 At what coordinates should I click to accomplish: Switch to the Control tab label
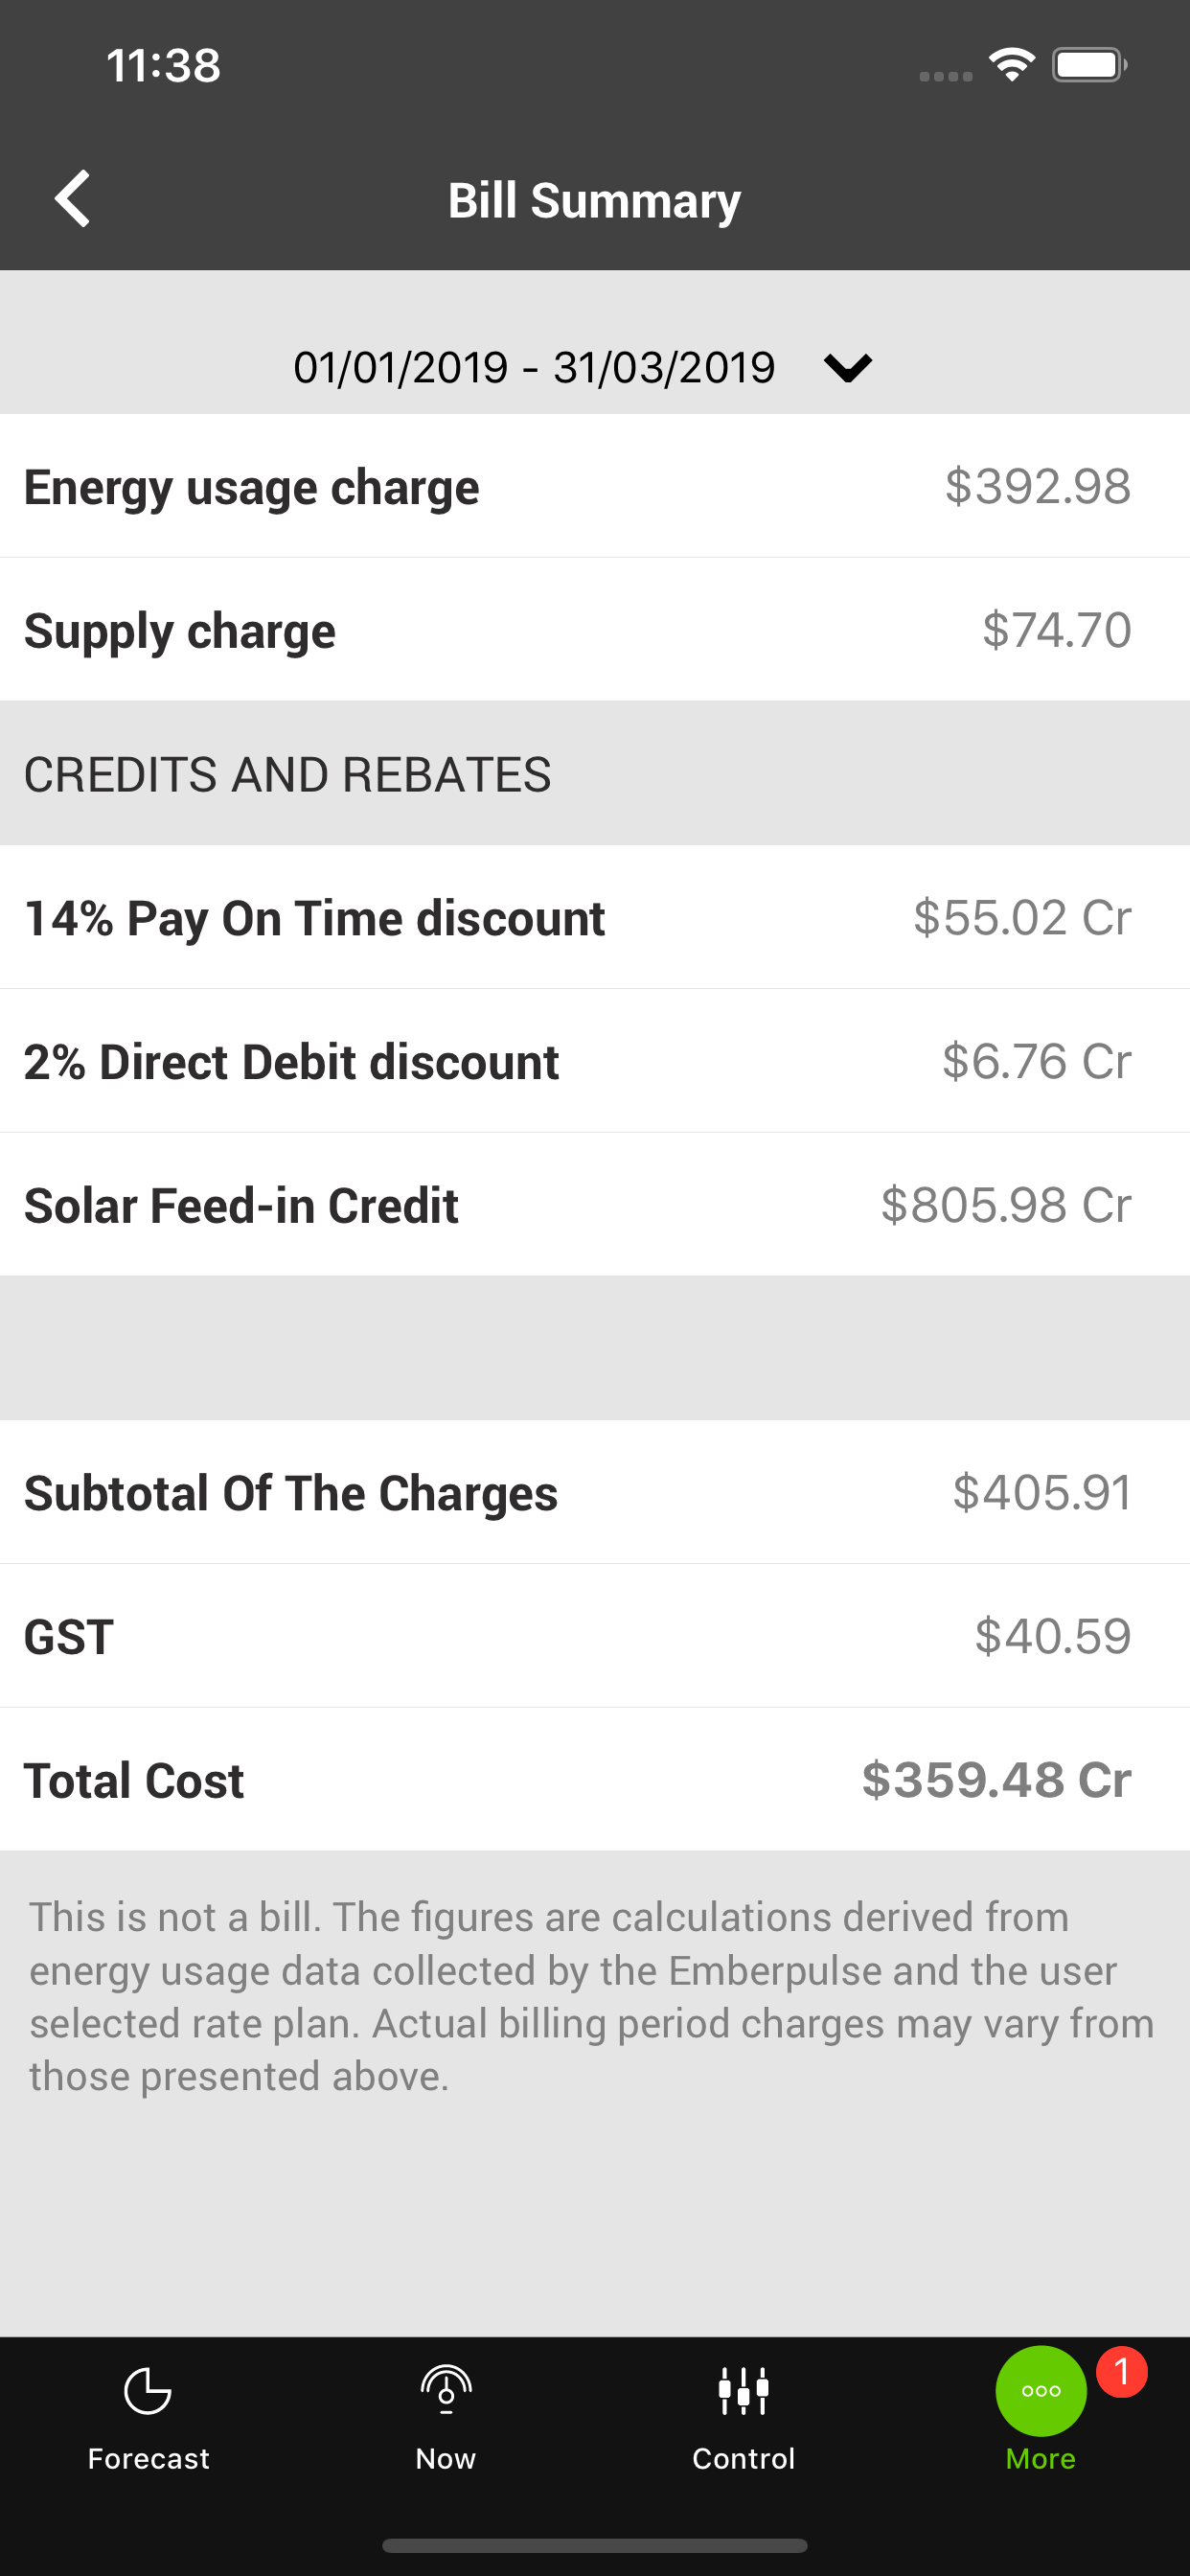click(x=743, y=2458)
